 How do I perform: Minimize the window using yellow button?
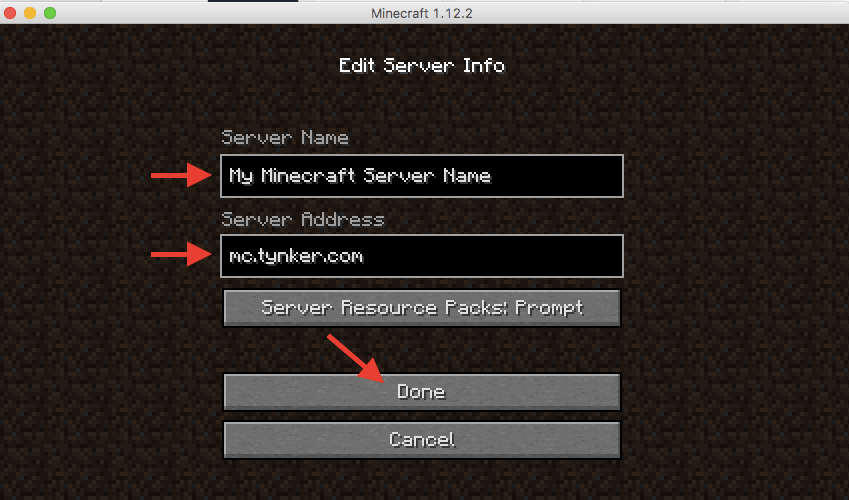pos(30,13)
